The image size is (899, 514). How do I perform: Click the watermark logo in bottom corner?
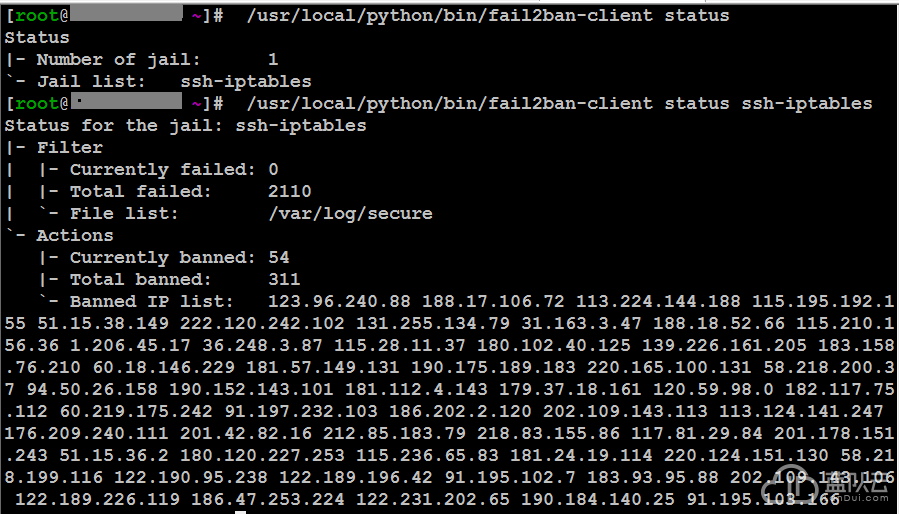(x=828, y=487)
